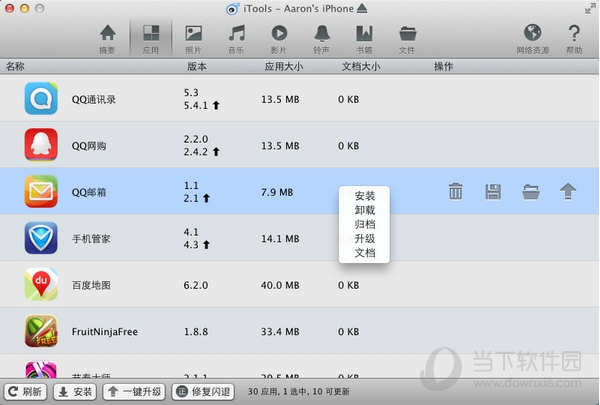This screenshot has height=405, width=600.
Task: Click the 14.1 MB size of 手机管家
Action: [280, 239]
